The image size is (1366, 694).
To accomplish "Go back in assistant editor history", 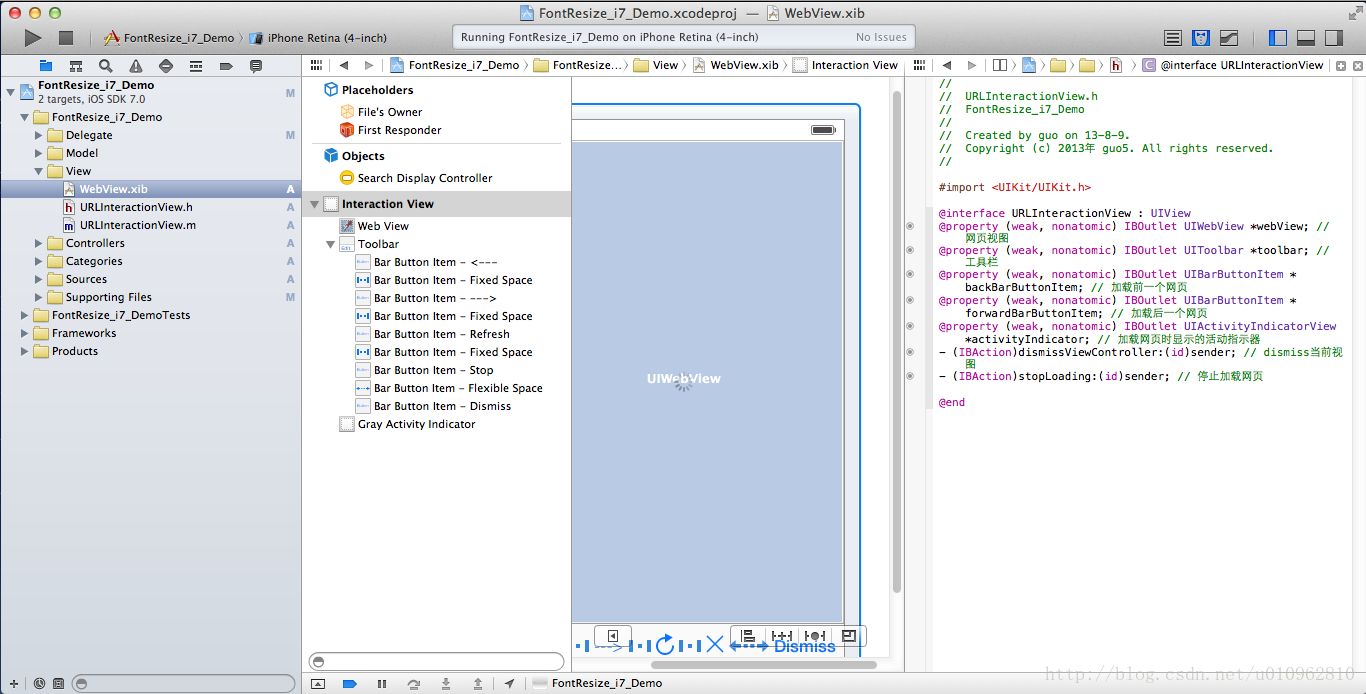I will pos(945,65).
